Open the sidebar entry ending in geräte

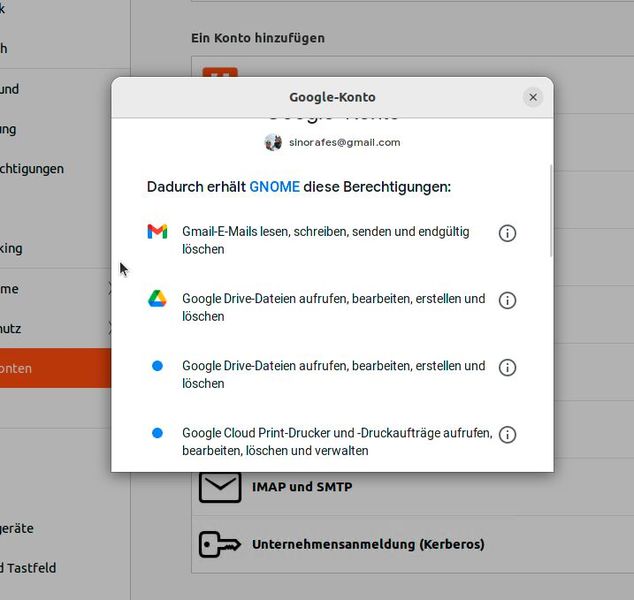point(65,528)
